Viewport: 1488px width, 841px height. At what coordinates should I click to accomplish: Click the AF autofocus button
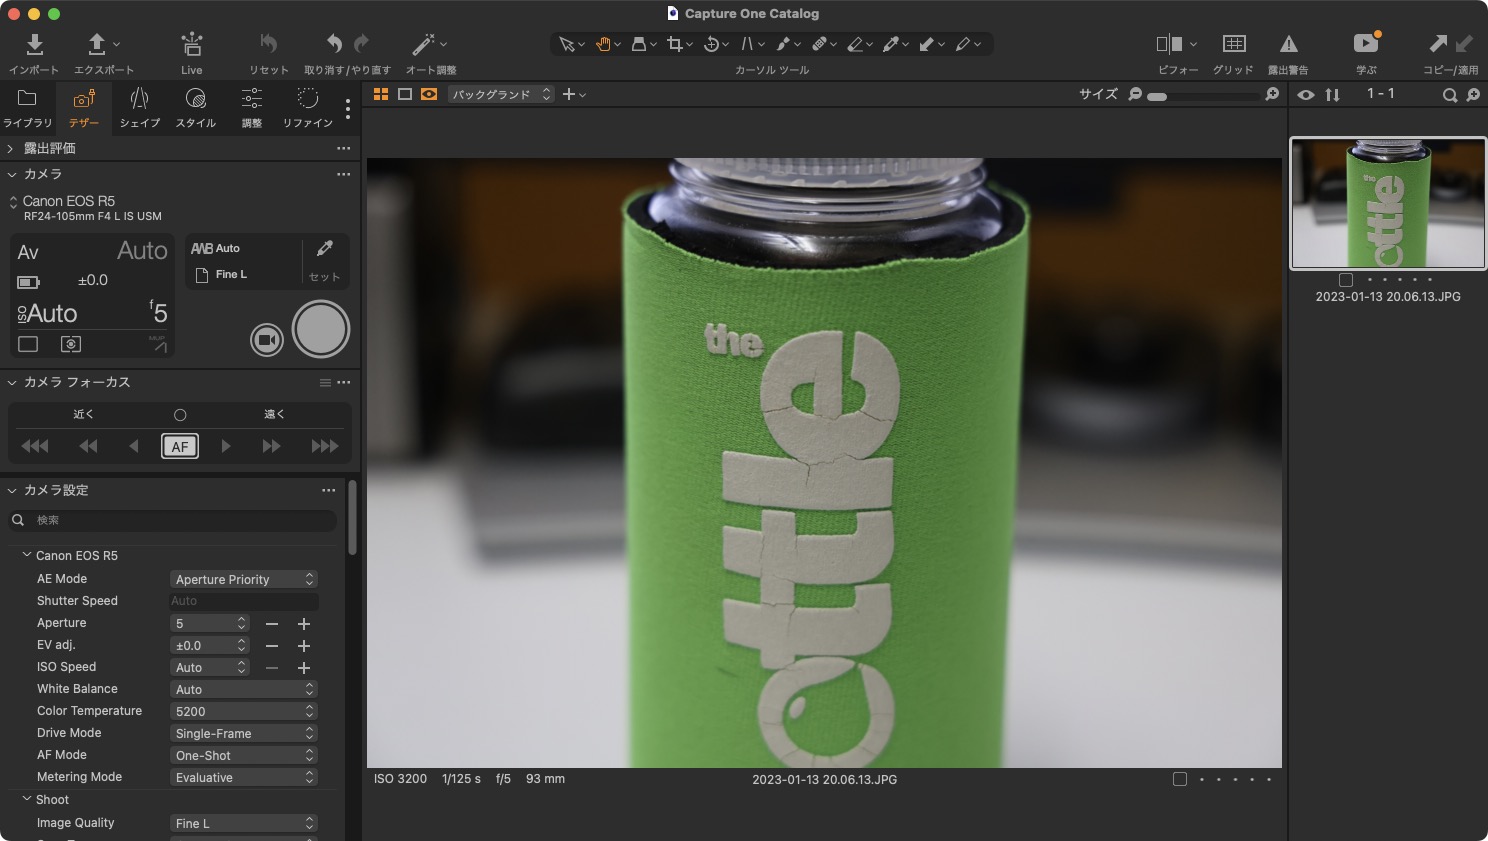[180, 446]
